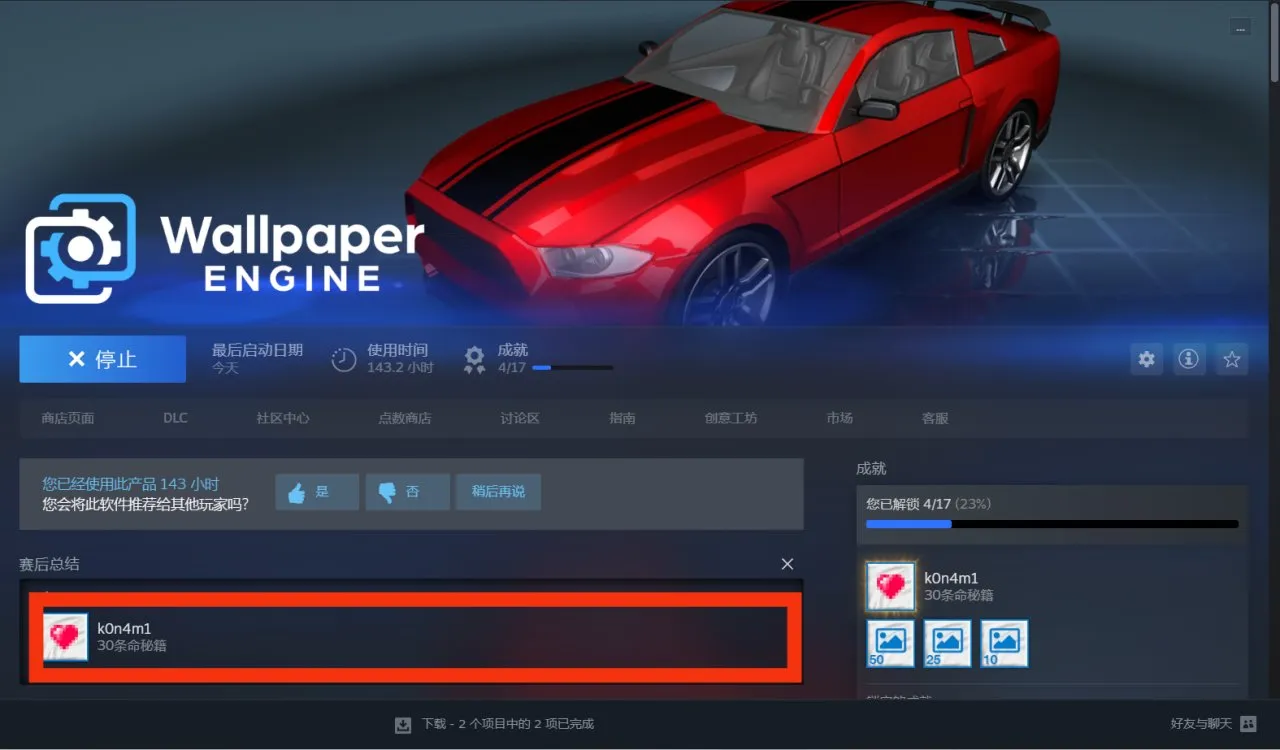Toggle the favorite star icon
Screen dimensions: 1280x750
pos(1232,359)
